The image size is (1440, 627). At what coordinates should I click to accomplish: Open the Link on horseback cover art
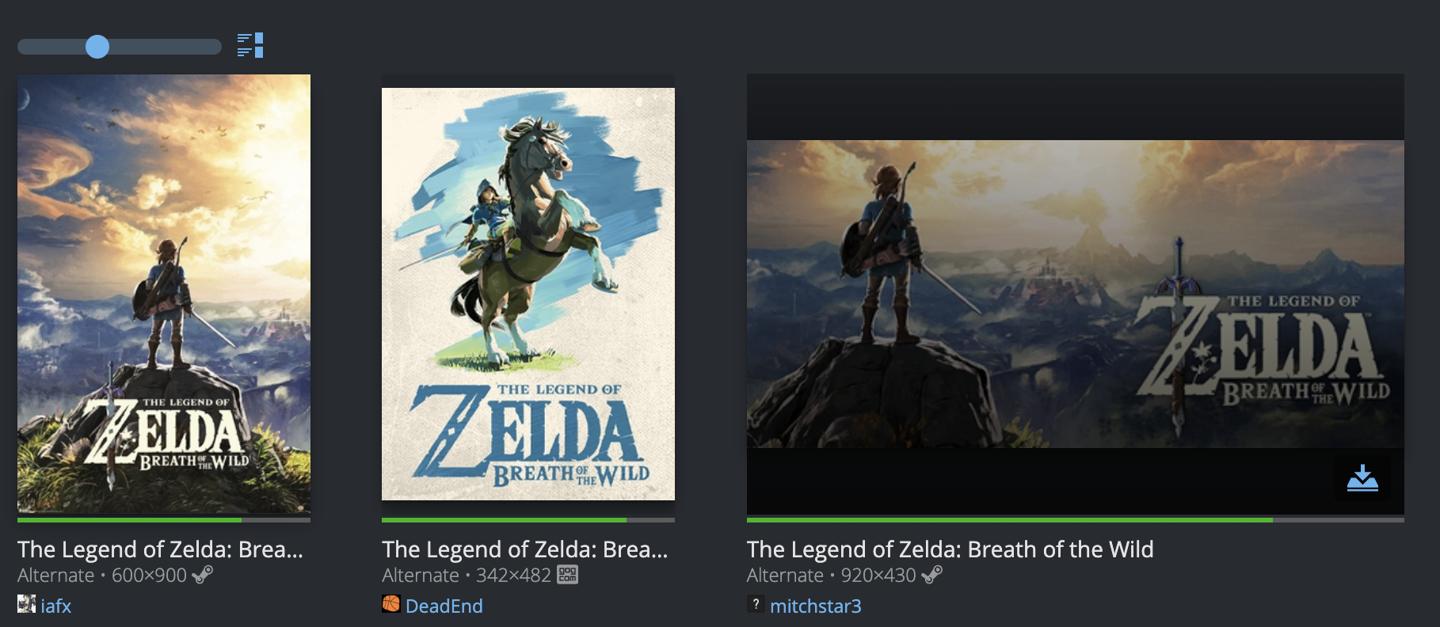[528, 293]
